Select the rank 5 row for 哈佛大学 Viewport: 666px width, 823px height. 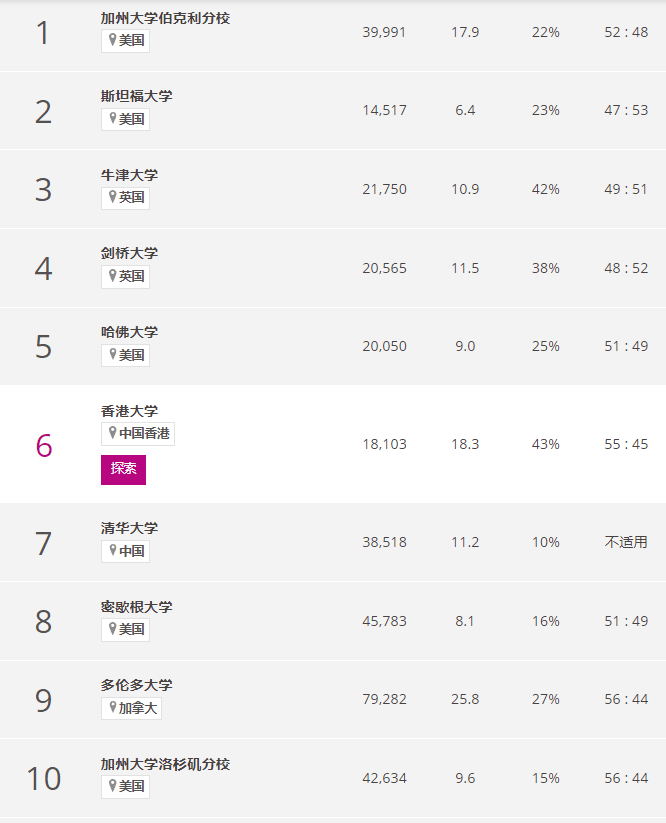click(333, 346)
